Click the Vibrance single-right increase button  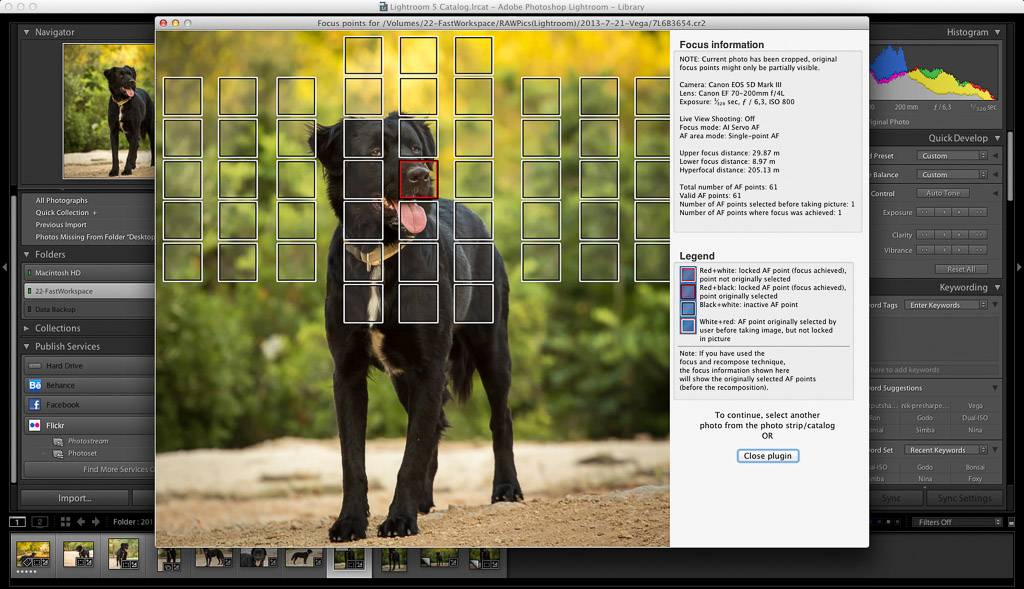coord(960,250)
